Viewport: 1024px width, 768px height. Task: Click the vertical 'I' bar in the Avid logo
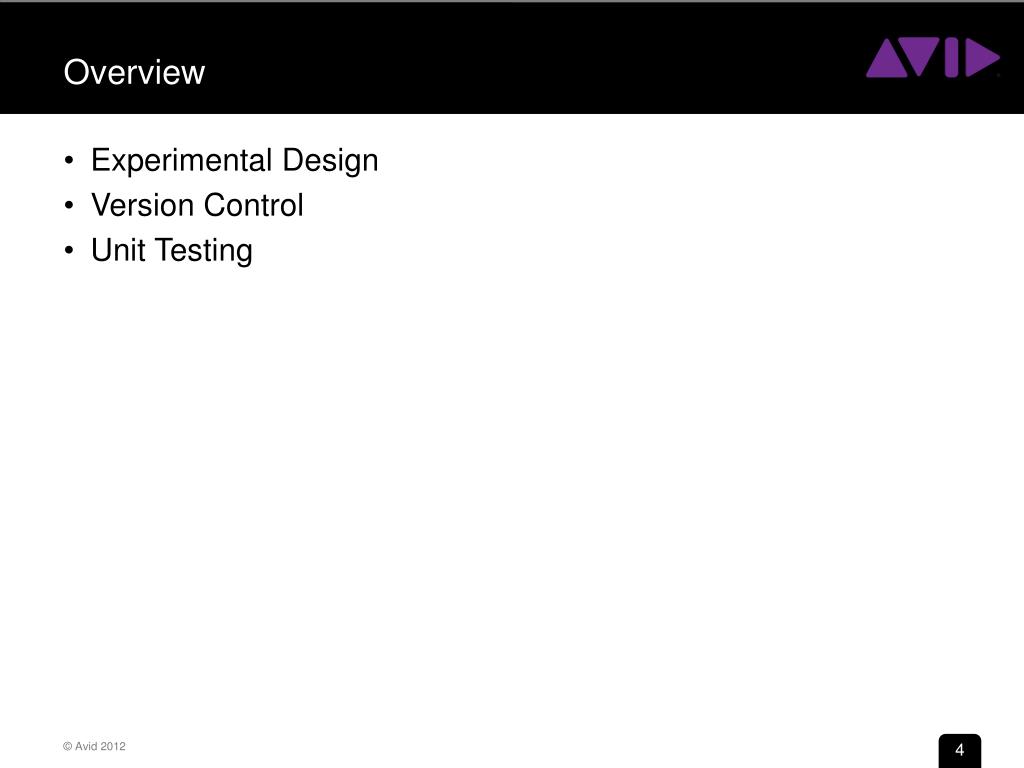[952, 57]
